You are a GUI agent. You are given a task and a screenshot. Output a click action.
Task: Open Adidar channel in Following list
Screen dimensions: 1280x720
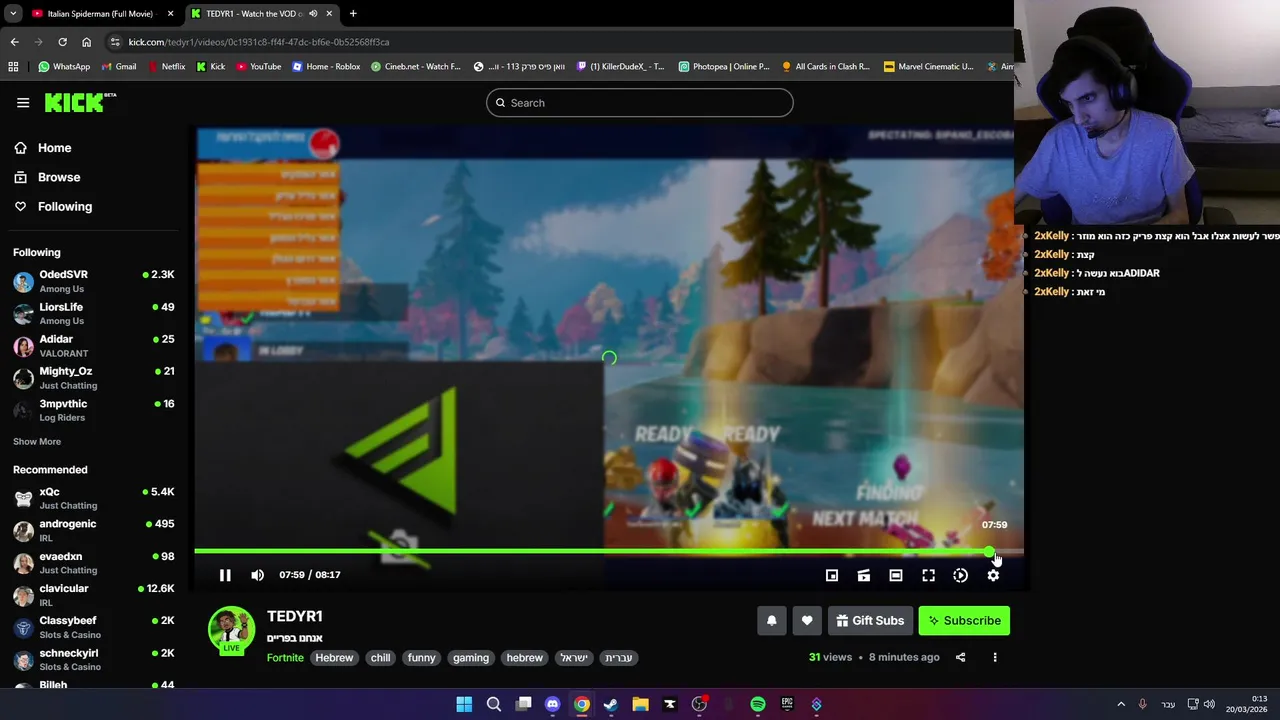pyautogui.click(x=94, y=346)
